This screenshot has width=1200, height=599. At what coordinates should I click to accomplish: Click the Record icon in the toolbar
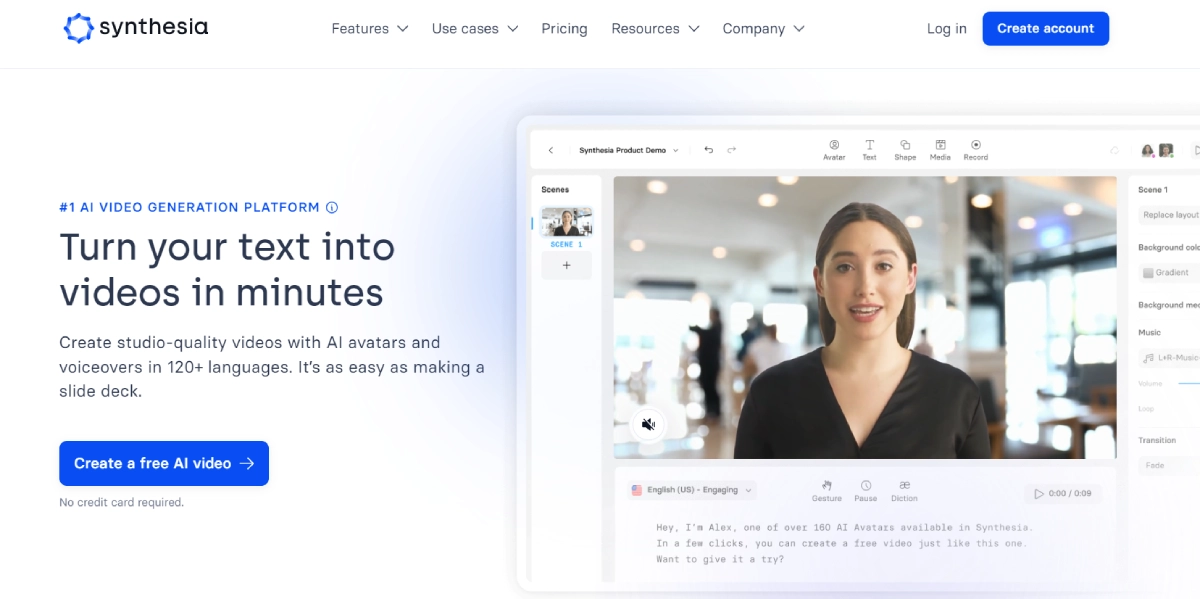tap(976, 146)
